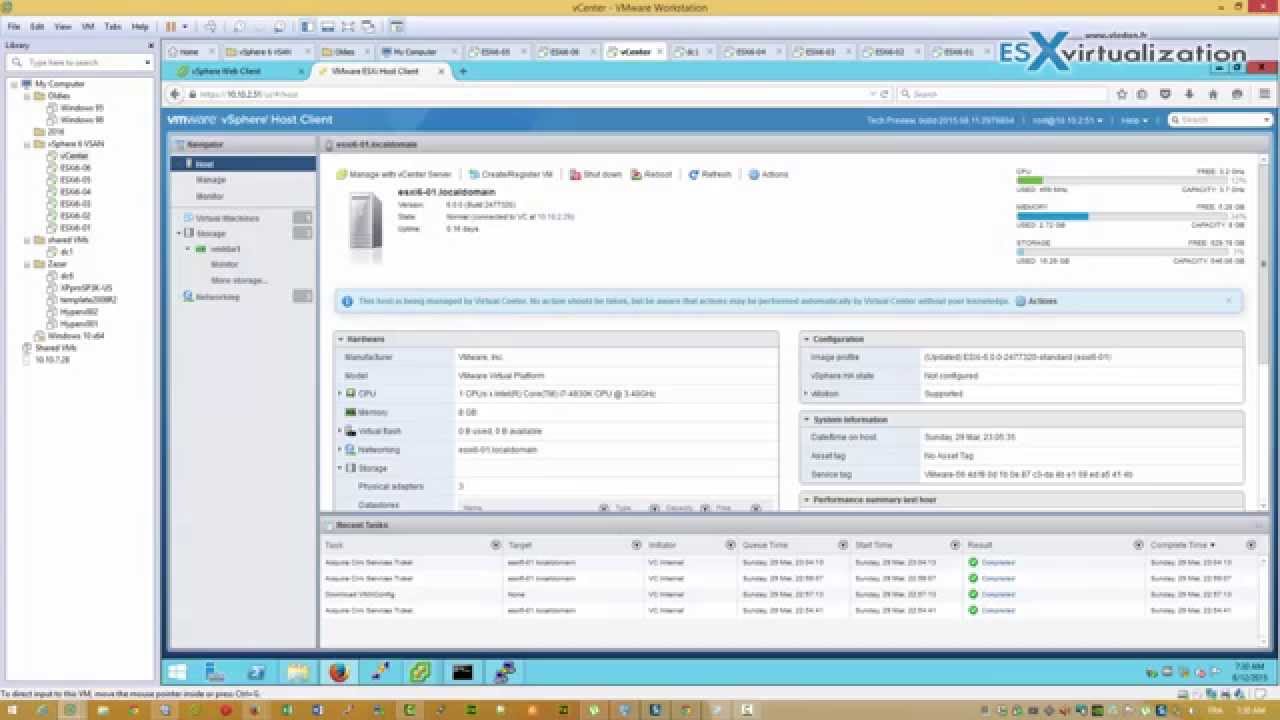Open Virtual Machines in the Navigator

click(x=227, y=218)
